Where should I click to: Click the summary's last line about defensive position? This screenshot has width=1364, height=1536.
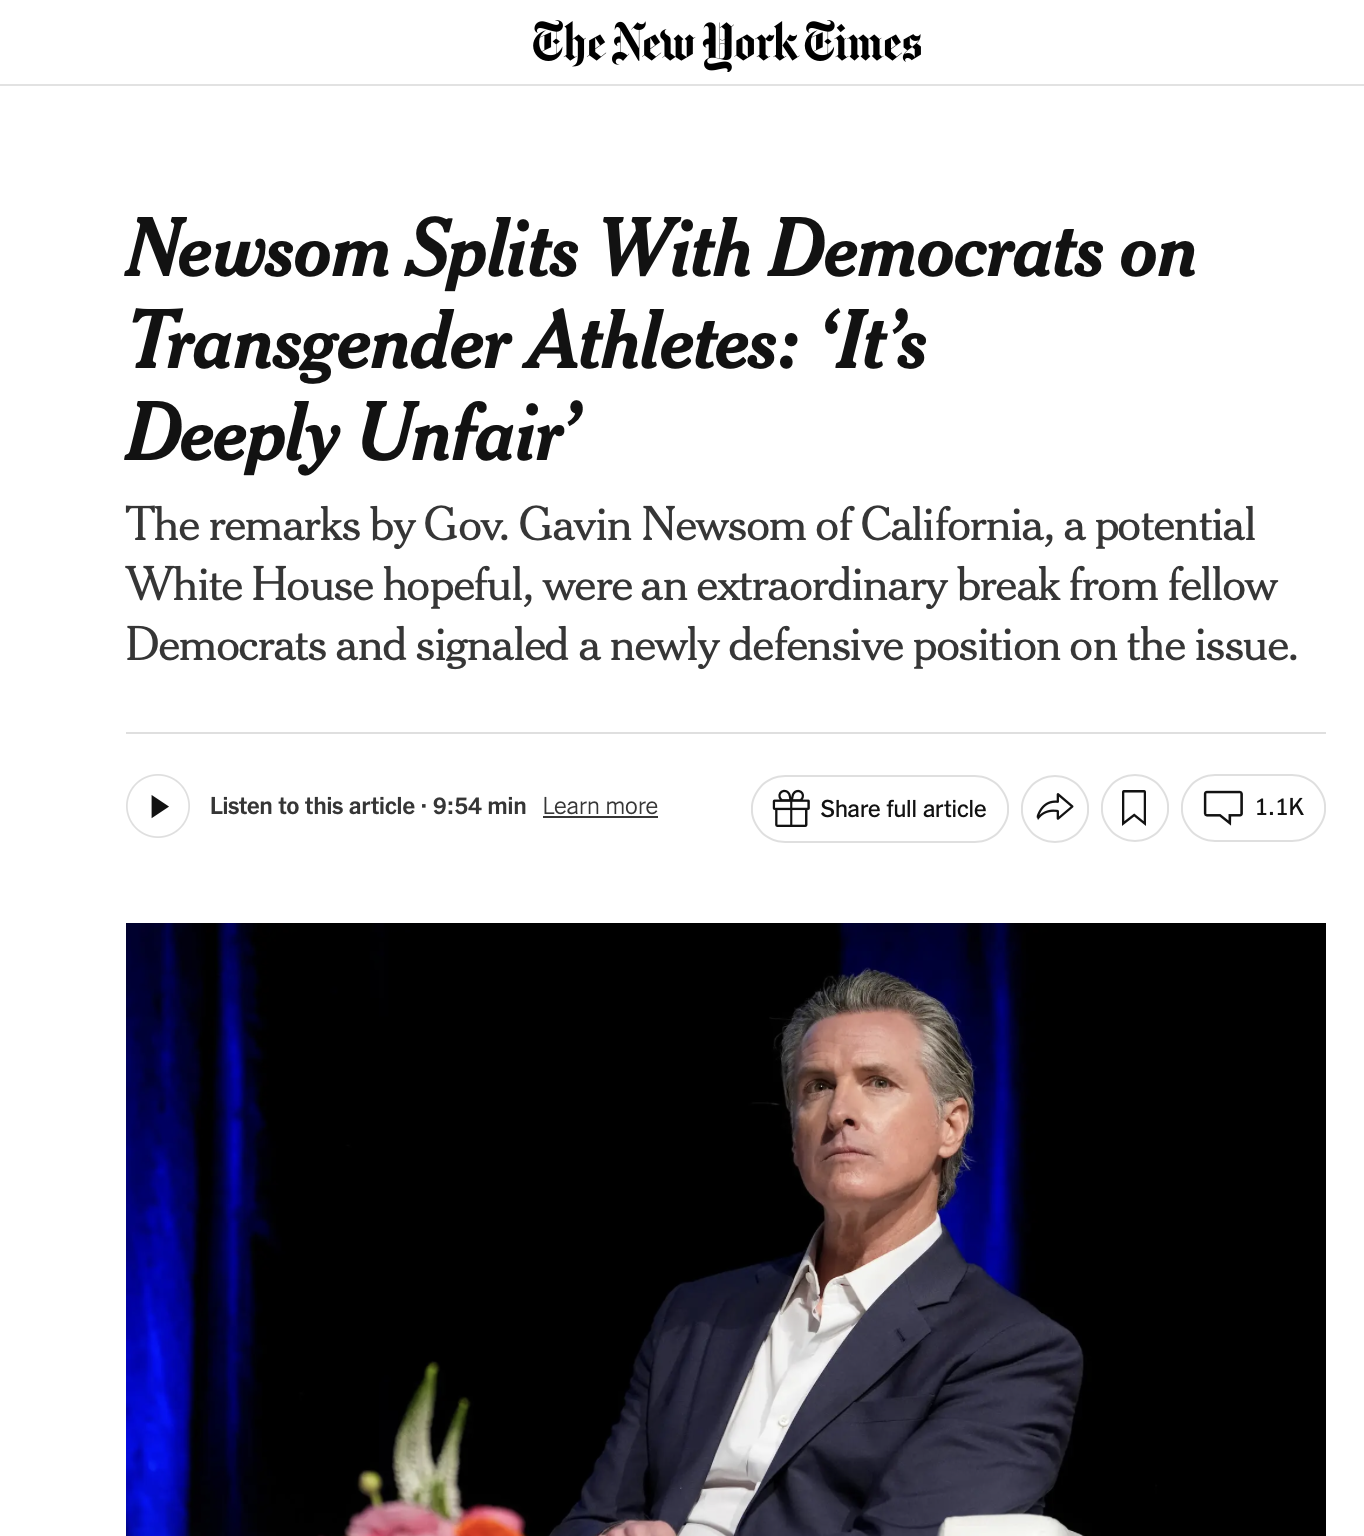711,645
